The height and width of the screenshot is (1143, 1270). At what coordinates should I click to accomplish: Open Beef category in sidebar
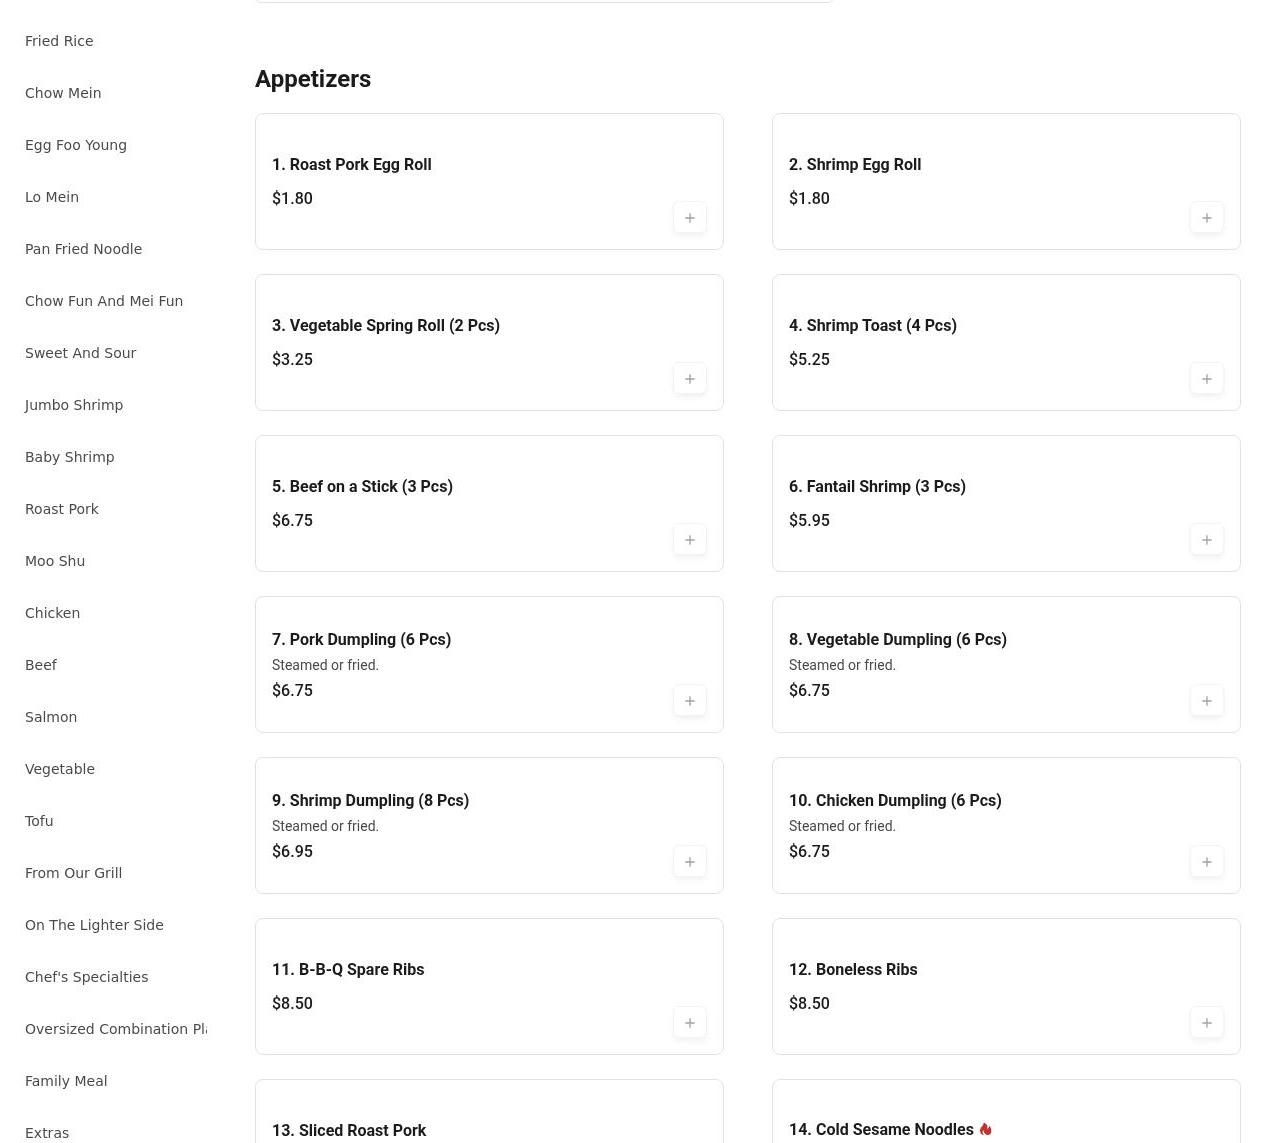[41, 665]
